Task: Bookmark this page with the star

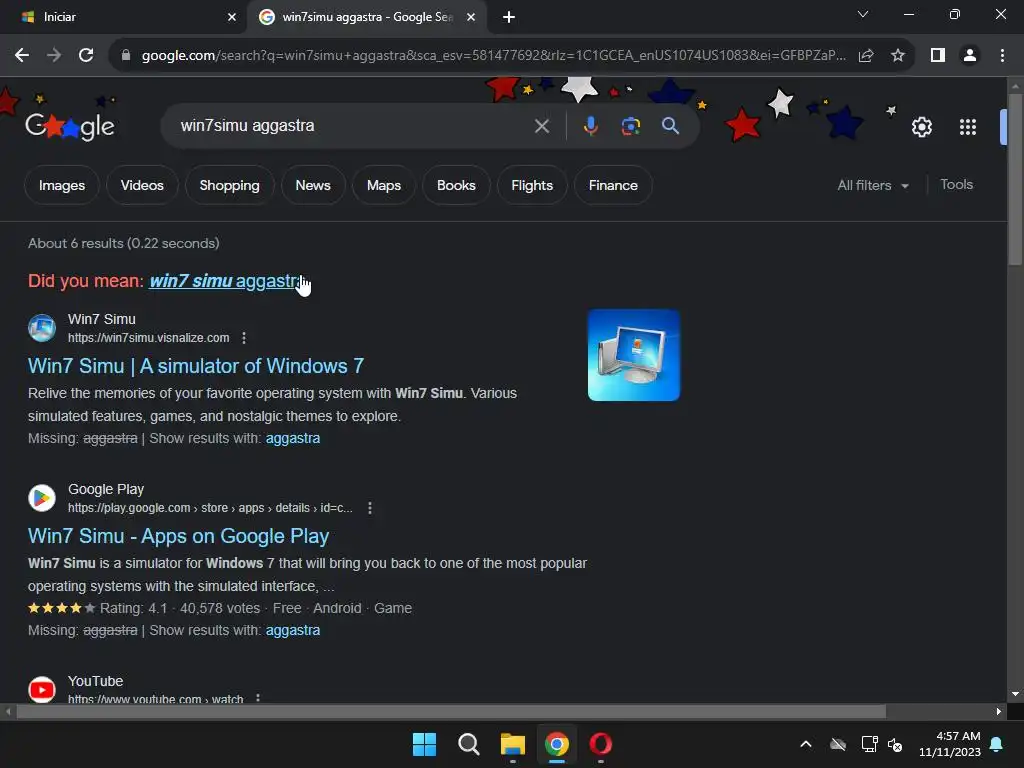Action: pyautogui.click(x=898, y=56)
